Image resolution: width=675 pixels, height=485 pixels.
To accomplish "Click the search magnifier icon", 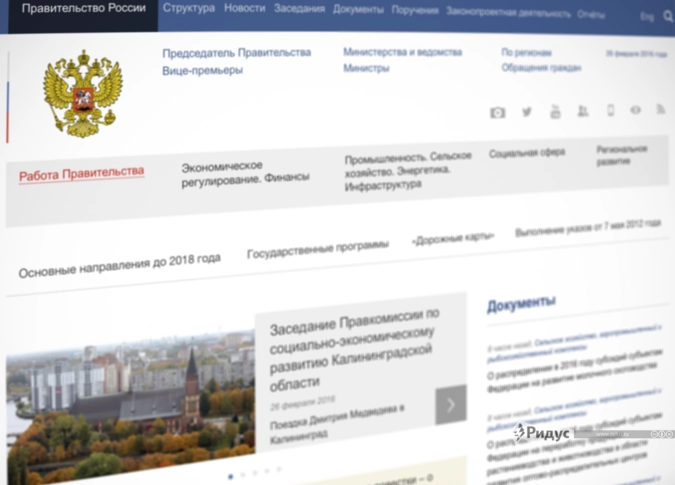I will [x=667, y=16].
